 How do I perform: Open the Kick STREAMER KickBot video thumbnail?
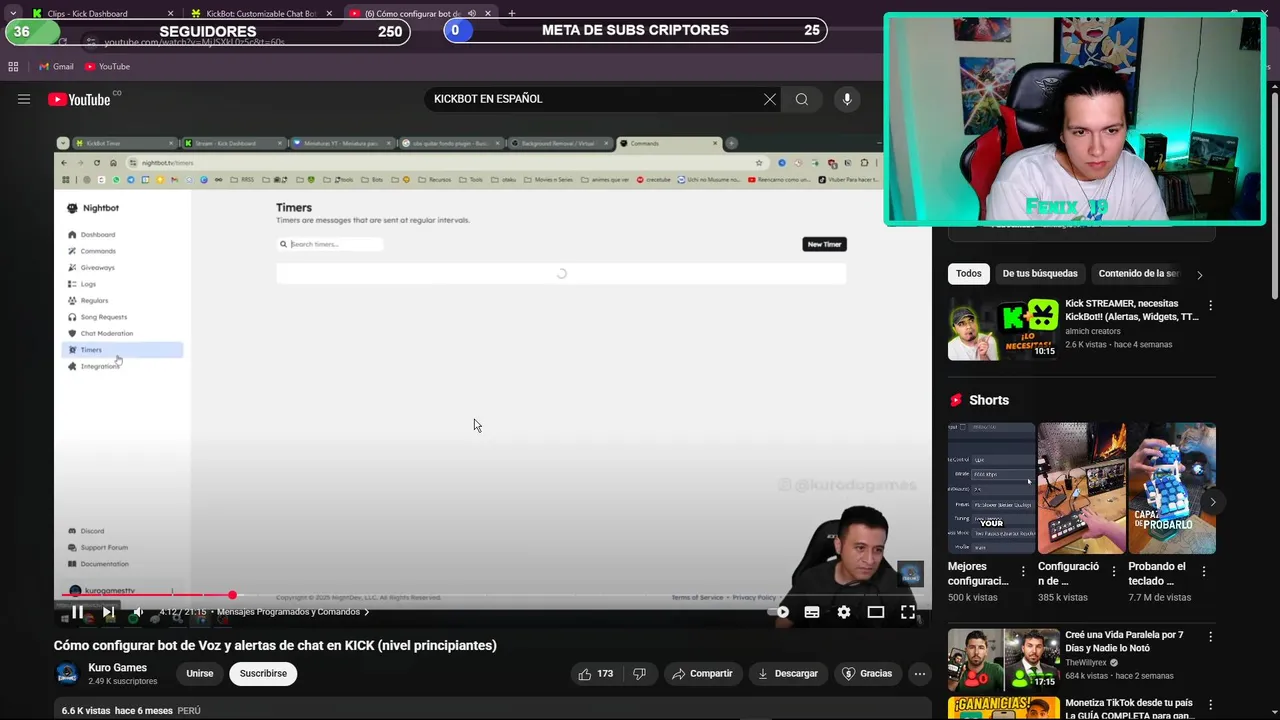coord(1003,329)
